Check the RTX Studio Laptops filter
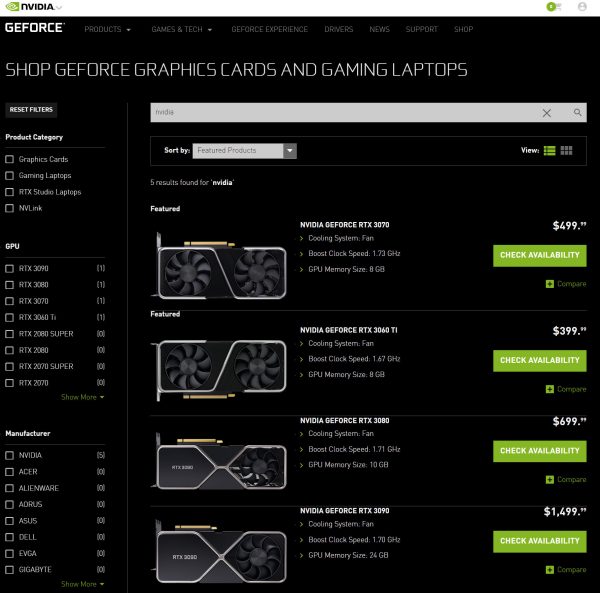 [x=10, y=192]
